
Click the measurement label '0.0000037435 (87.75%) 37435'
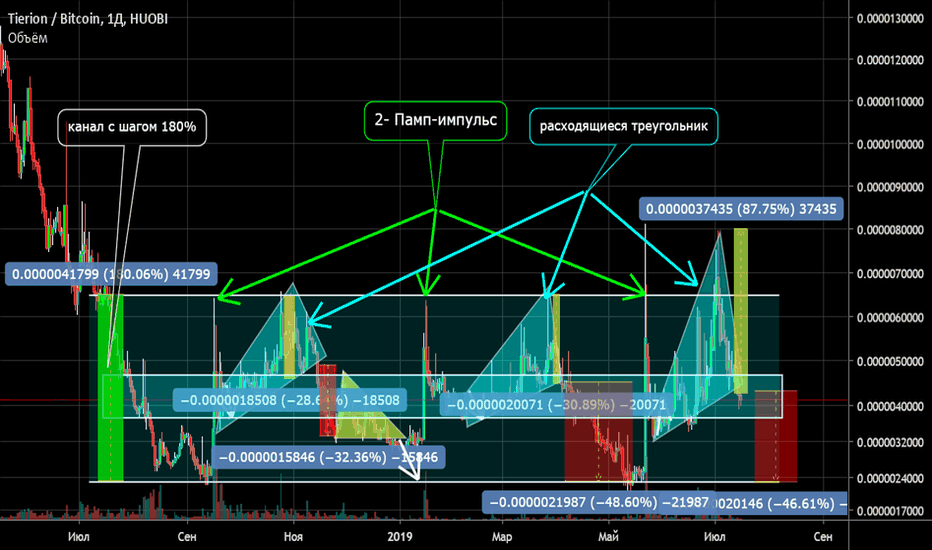pos(741,209)
